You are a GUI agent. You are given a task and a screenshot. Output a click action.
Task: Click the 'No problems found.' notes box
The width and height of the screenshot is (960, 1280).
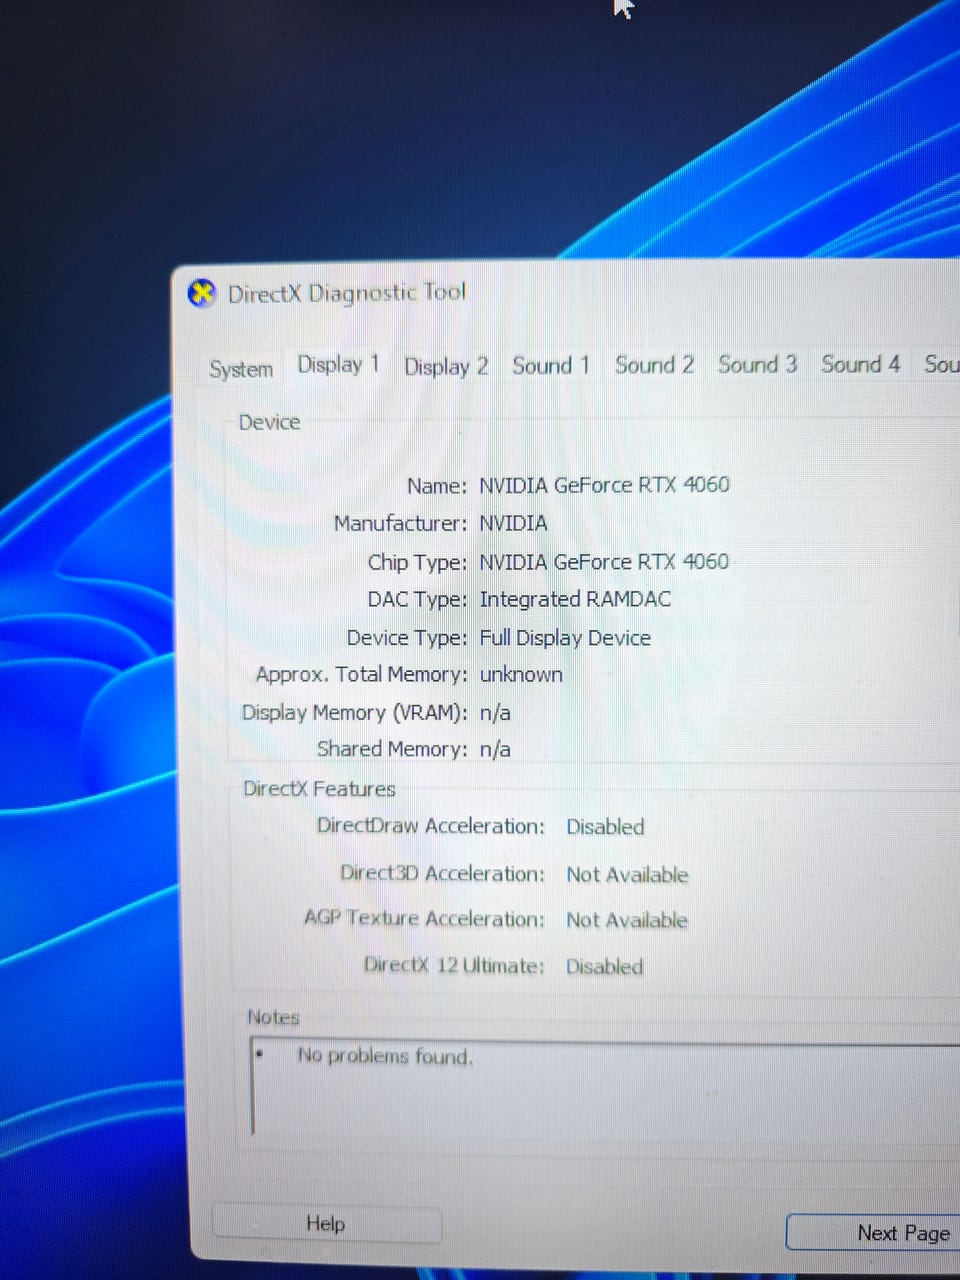[605, 1088]
